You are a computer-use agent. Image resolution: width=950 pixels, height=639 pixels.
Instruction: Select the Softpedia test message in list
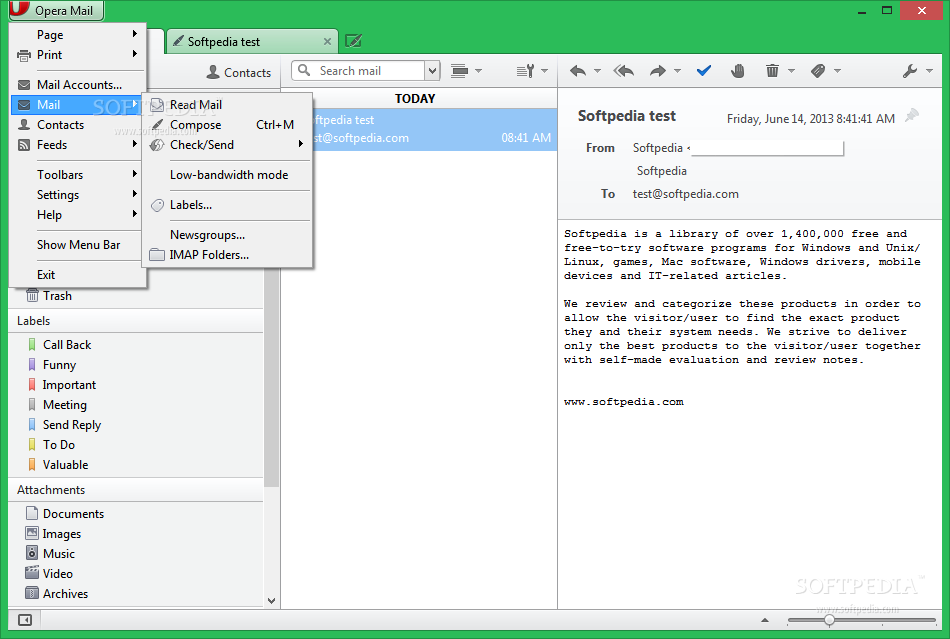click(x=434, y=129)
